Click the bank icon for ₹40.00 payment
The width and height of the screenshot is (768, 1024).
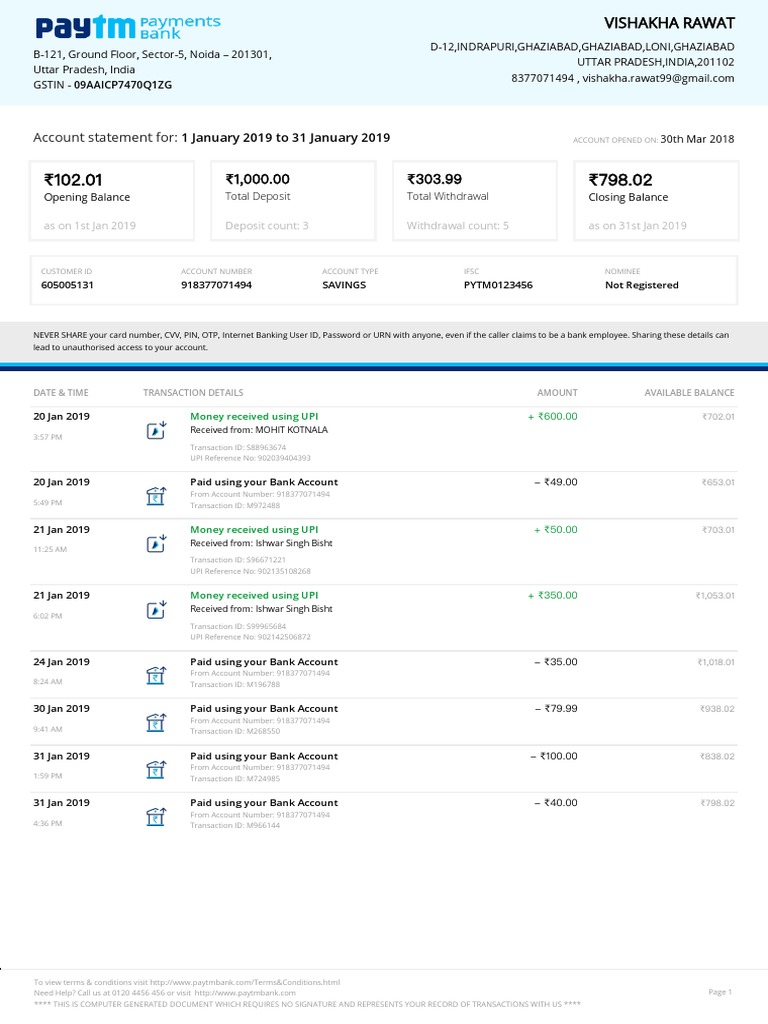pos(156,818)
